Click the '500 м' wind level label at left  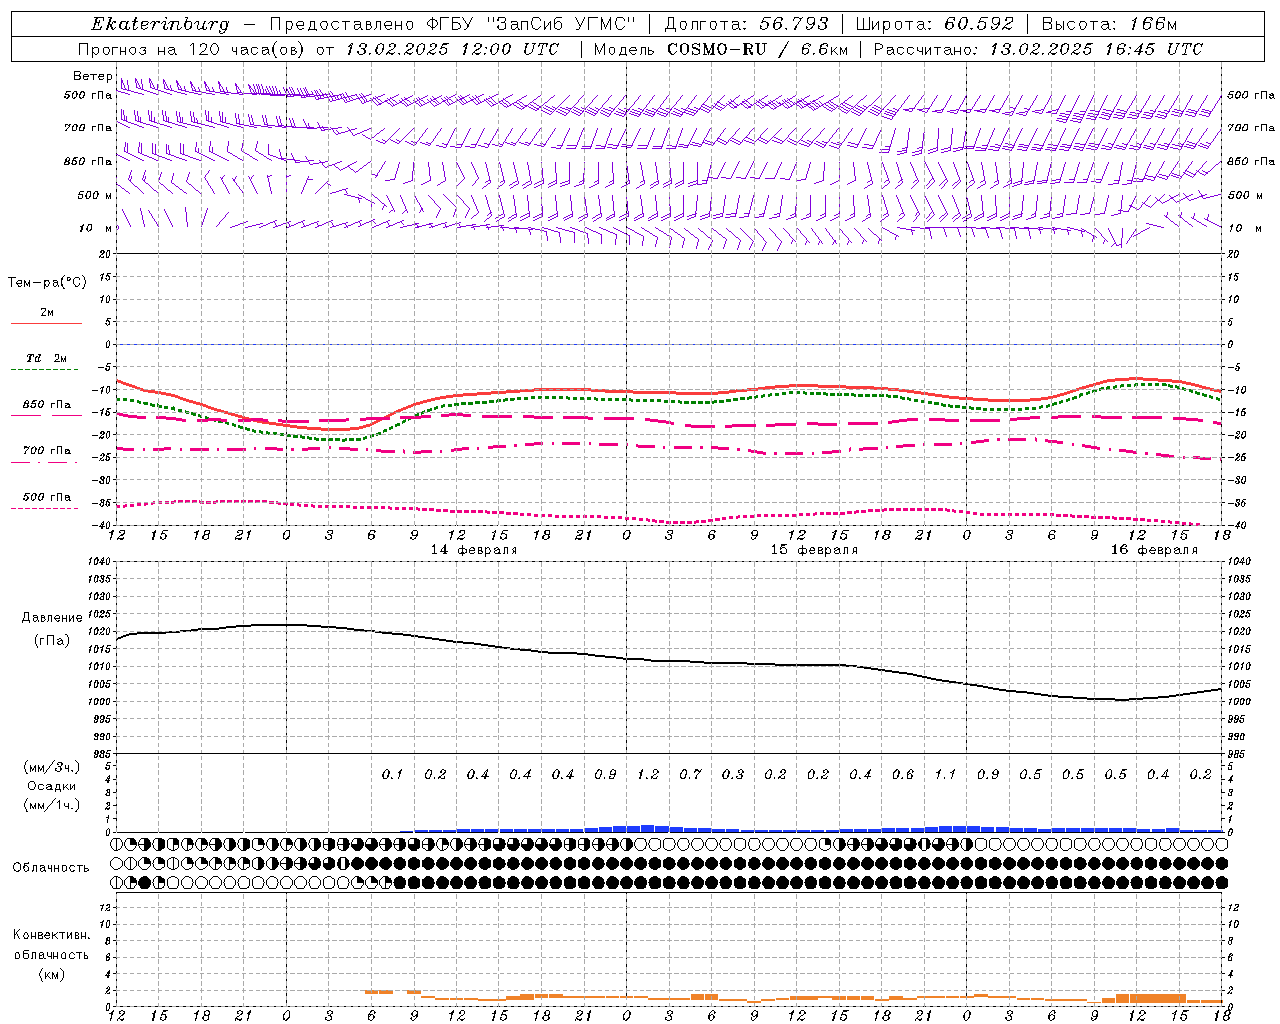[x=95, y=195]
